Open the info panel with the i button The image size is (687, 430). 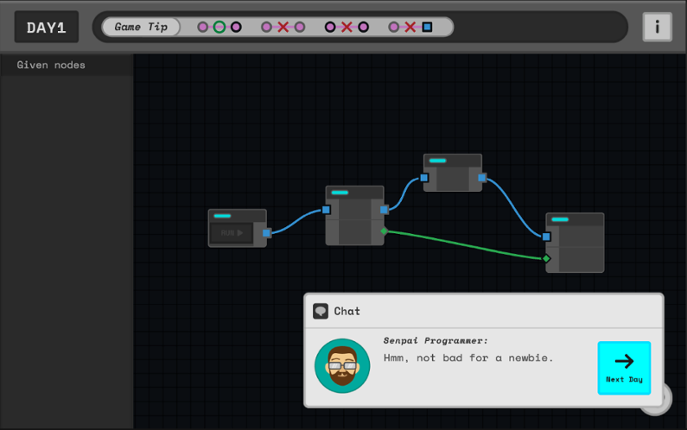[657, 27]
